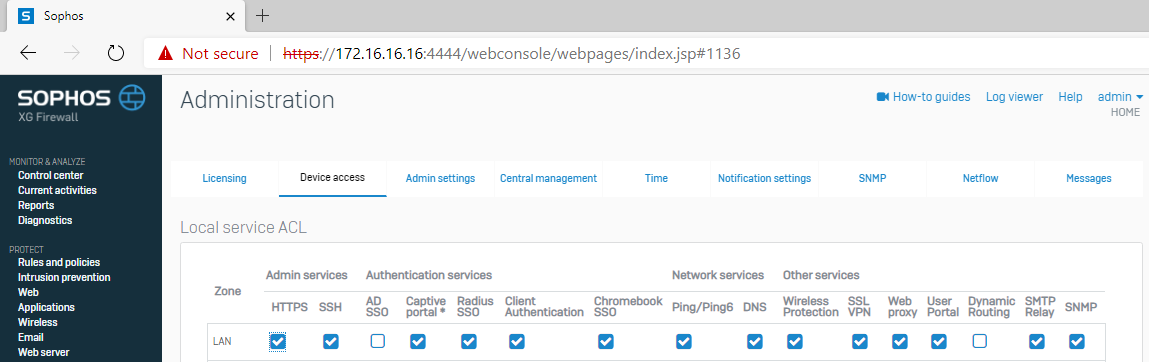1149x362 pixels.
Task: Click the Sophos XG Firewall logo
Action: 81,102
